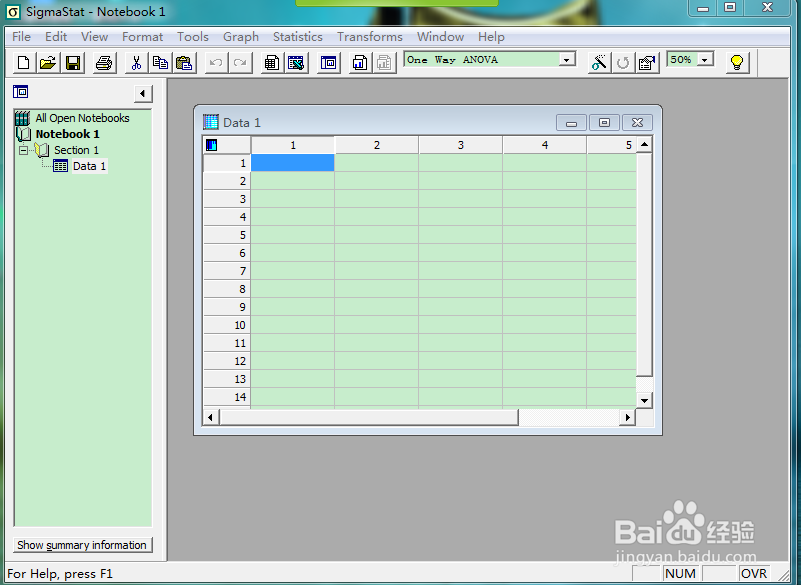Open the Help menu
Image resolution: width=801 pixels, height=585 pixels.
[491, 37]
